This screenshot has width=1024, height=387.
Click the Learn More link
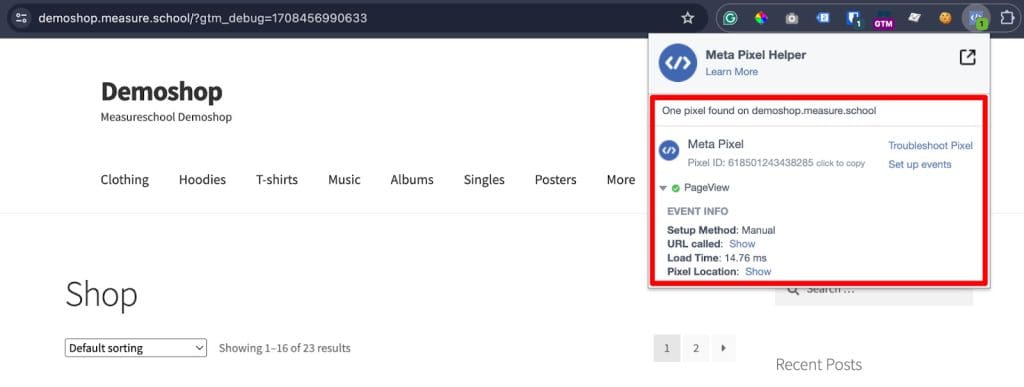pyautogui.click(x=731, y=72)
